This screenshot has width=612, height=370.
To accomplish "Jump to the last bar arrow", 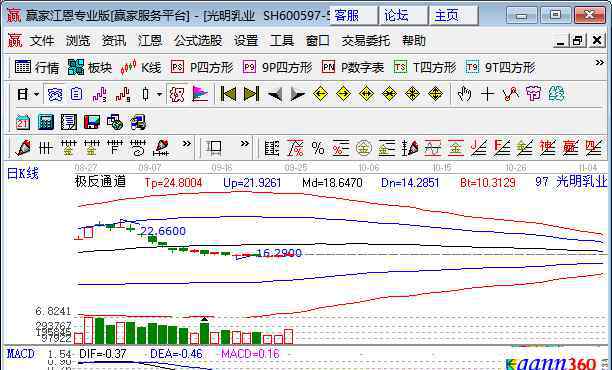I will click(x=251, y=94).
